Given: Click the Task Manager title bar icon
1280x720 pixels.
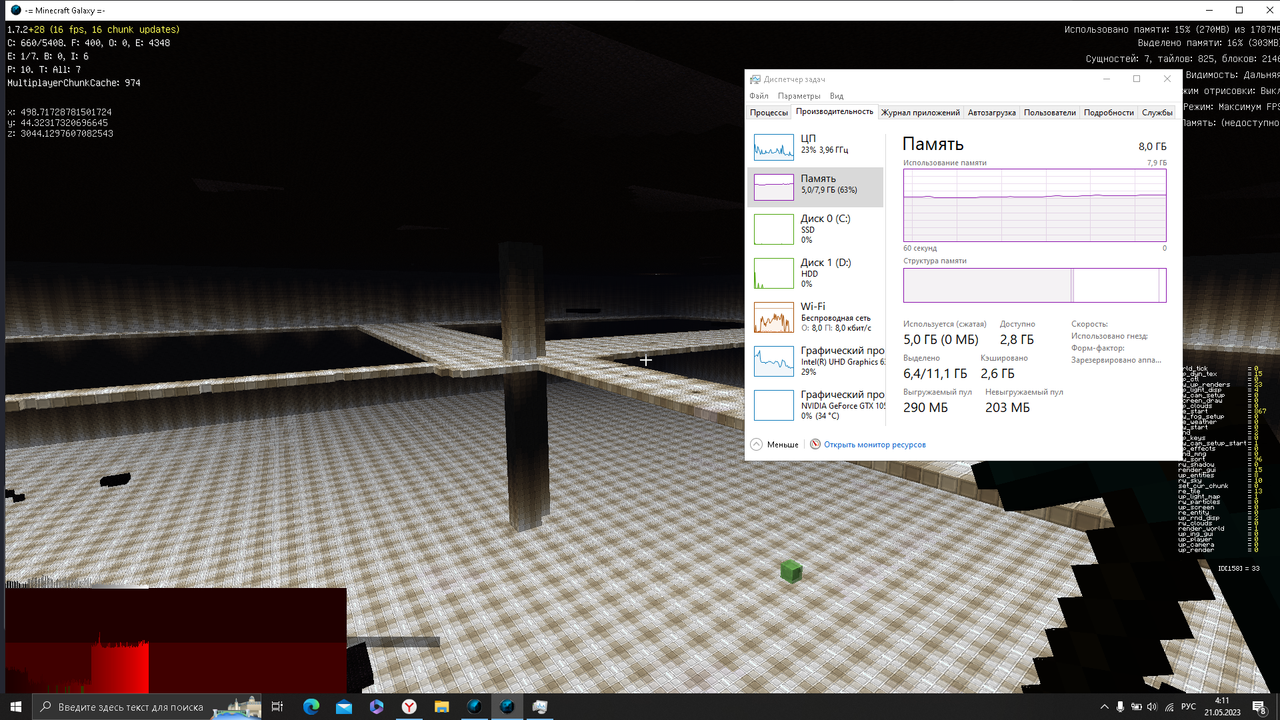Looking at the screenshot, I should 756,79.
